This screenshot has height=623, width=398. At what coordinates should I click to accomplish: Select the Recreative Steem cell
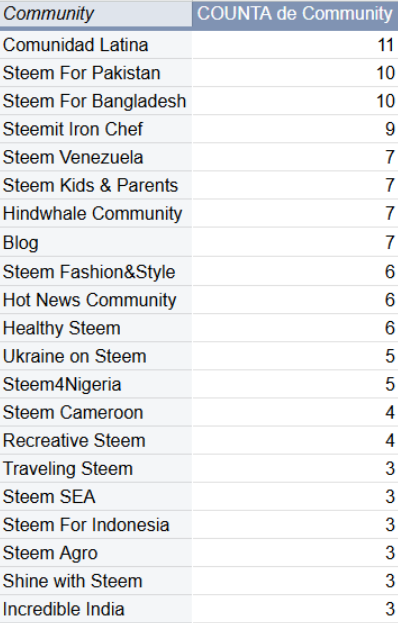tap(96, 441)
